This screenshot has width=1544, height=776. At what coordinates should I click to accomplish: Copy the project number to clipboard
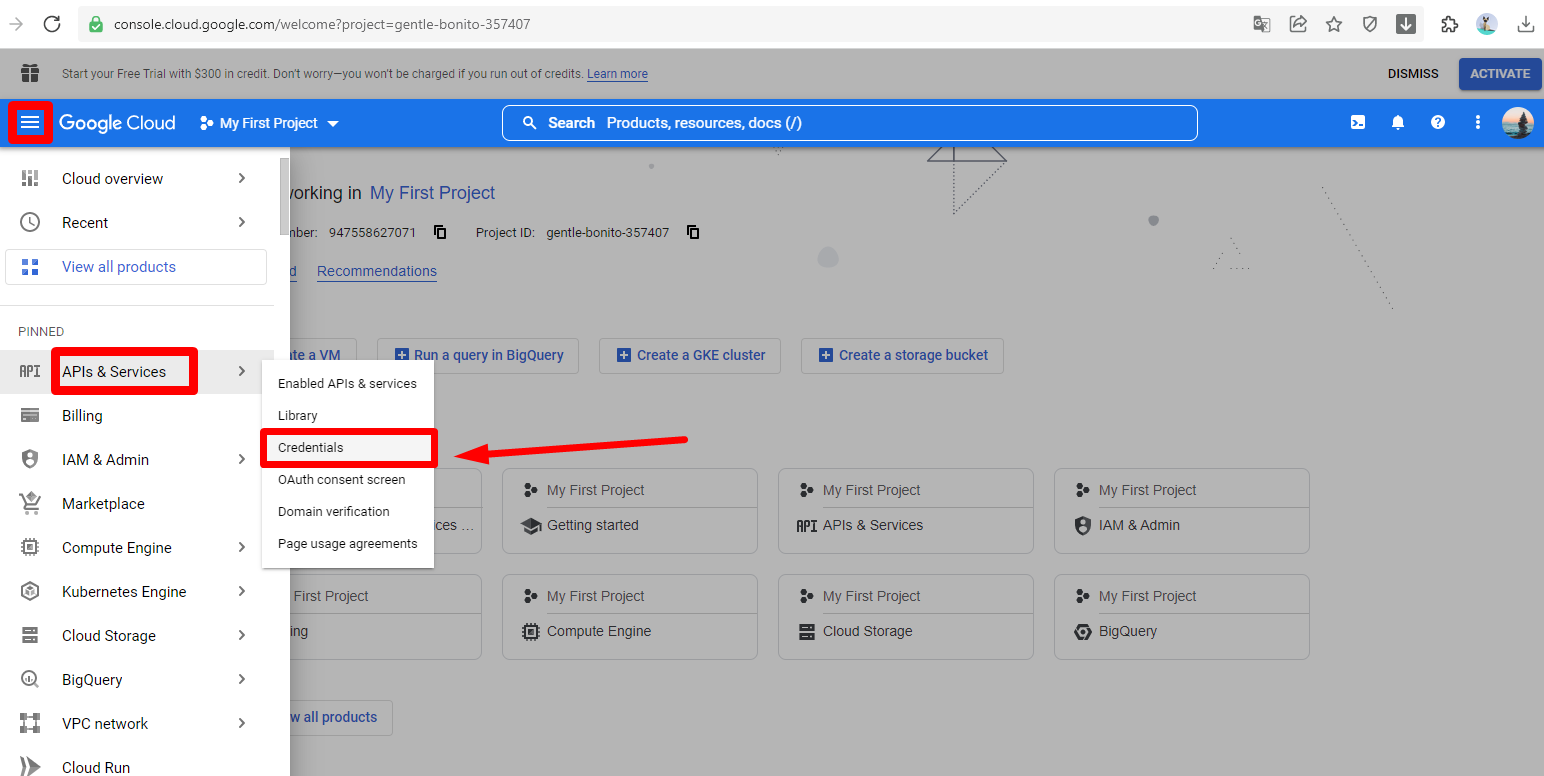440,232
